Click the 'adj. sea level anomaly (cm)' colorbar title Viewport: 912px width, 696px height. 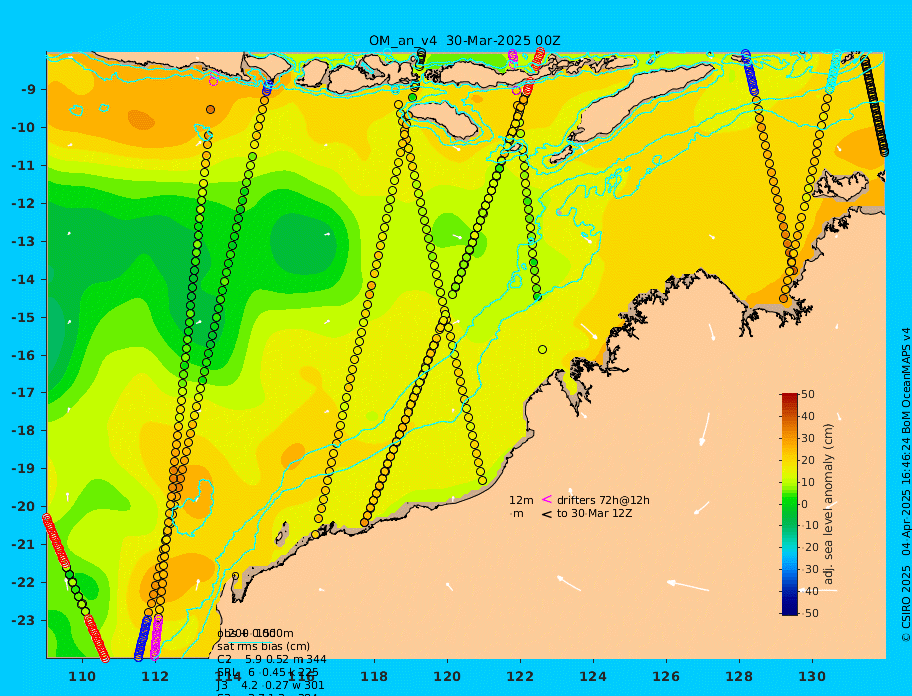(x=829, y=504)
